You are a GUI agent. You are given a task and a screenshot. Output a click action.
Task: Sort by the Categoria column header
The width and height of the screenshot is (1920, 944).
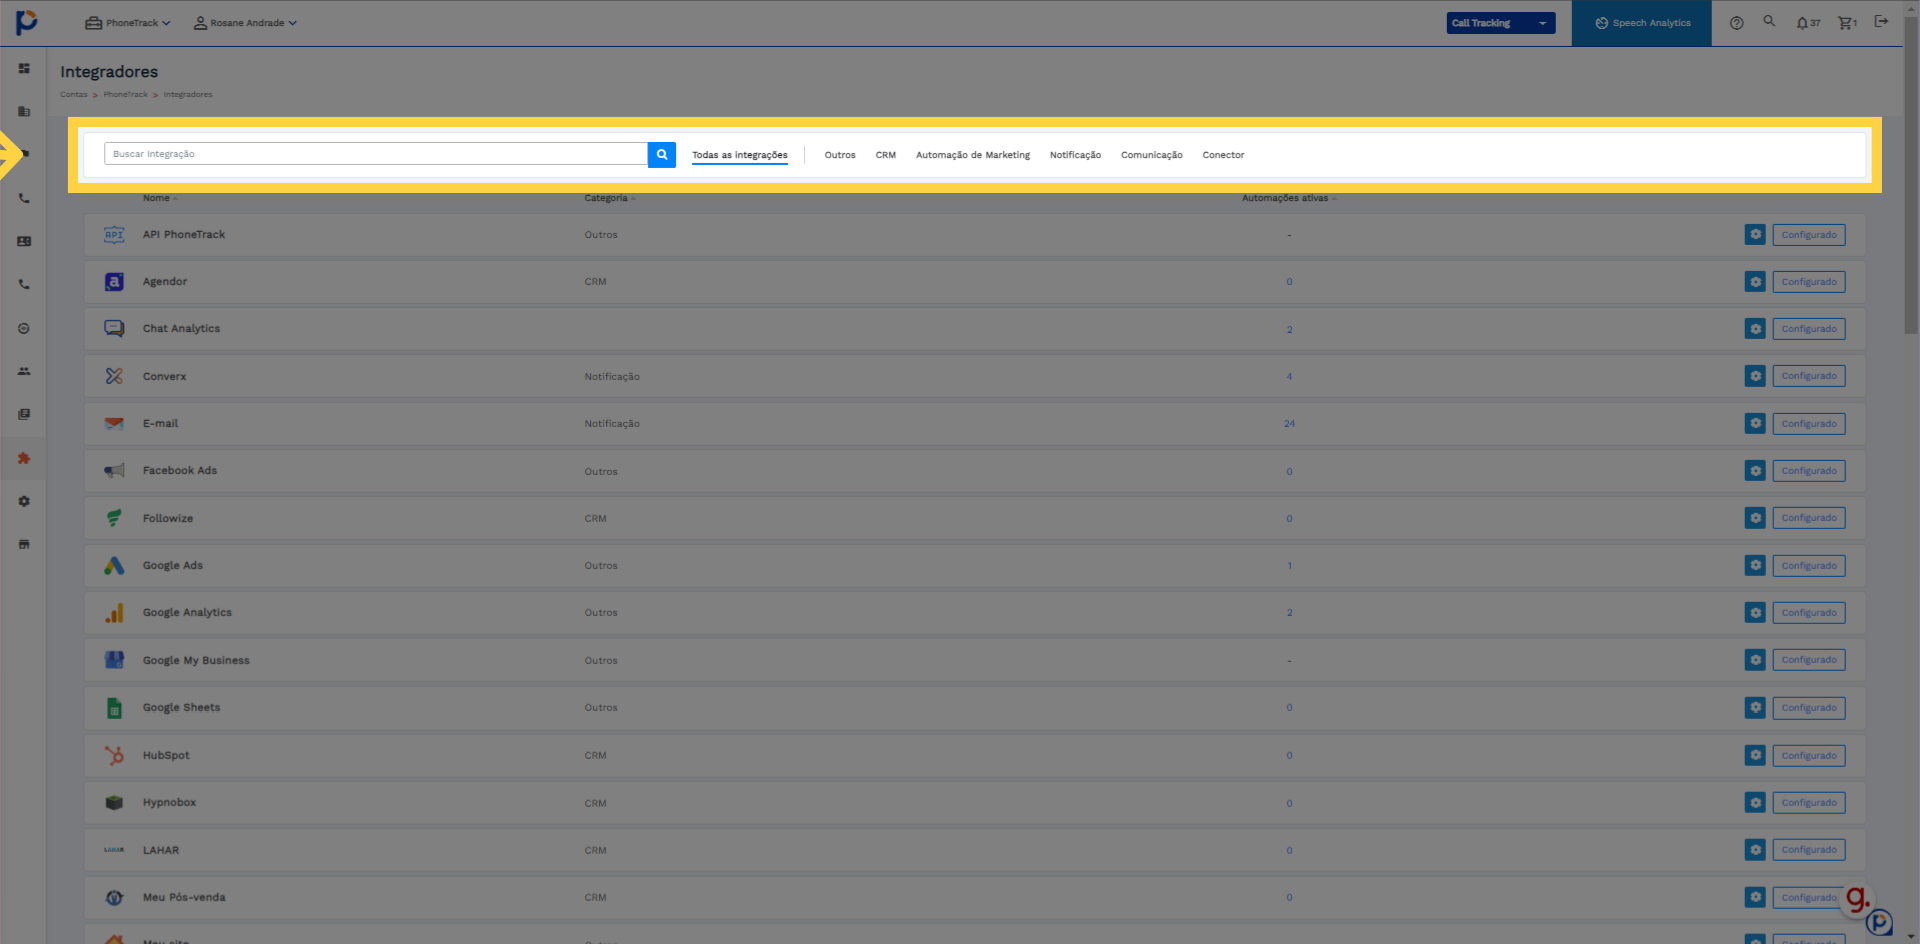609,198
